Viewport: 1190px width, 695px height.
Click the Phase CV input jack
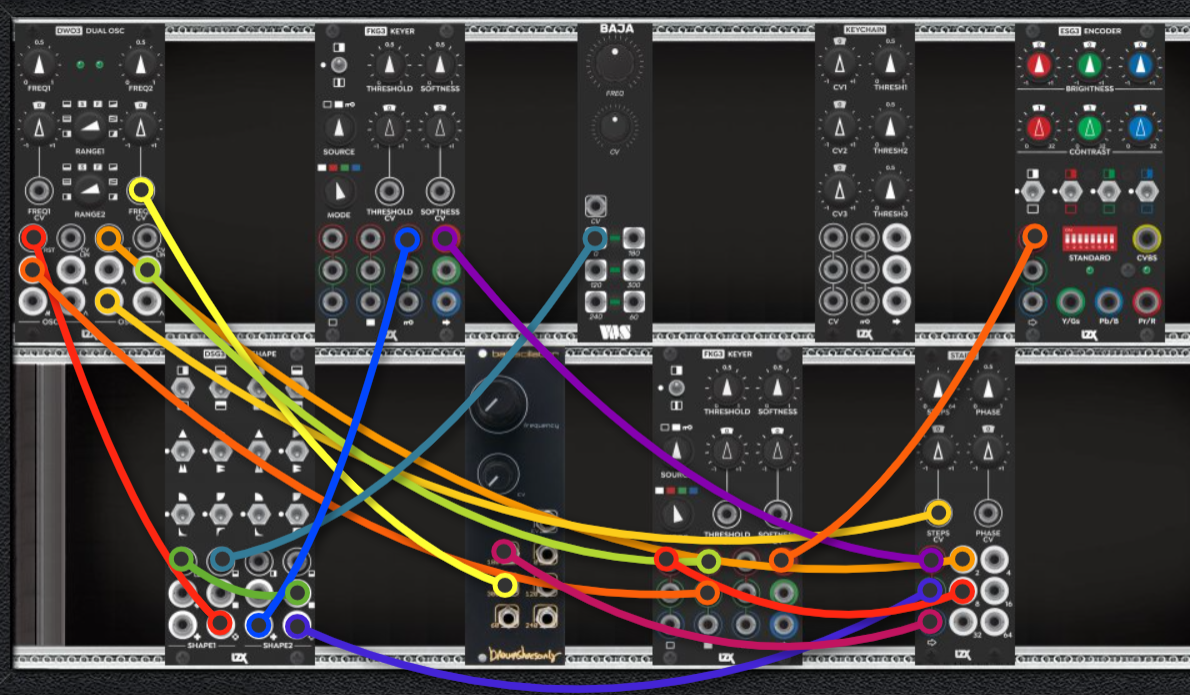click(x=987, y=514)
